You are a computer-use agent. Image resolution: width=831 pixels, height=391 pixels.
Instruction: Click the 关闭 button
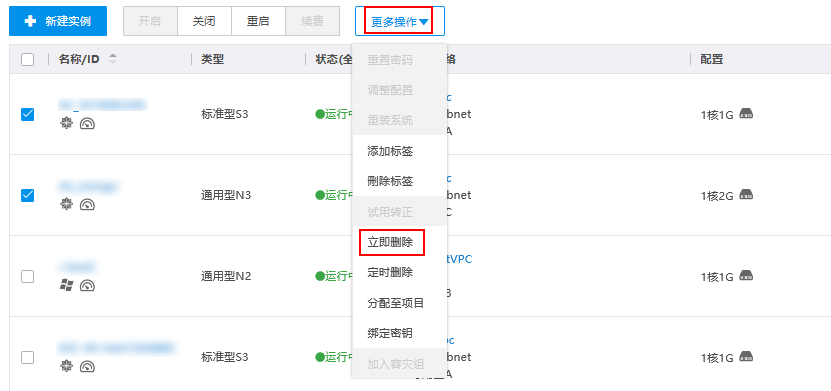point(204,21)
